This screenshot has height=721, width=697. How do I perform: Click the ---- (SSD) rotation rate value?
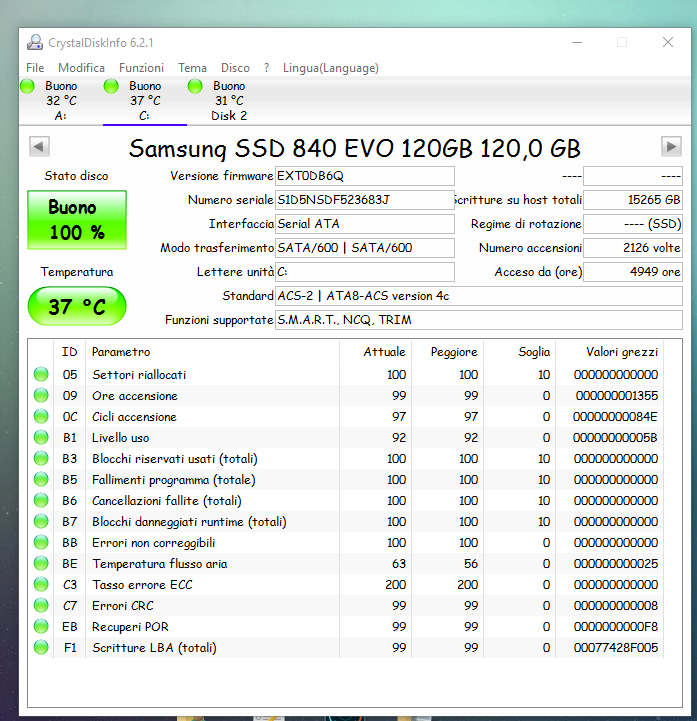tap(633, 224)
